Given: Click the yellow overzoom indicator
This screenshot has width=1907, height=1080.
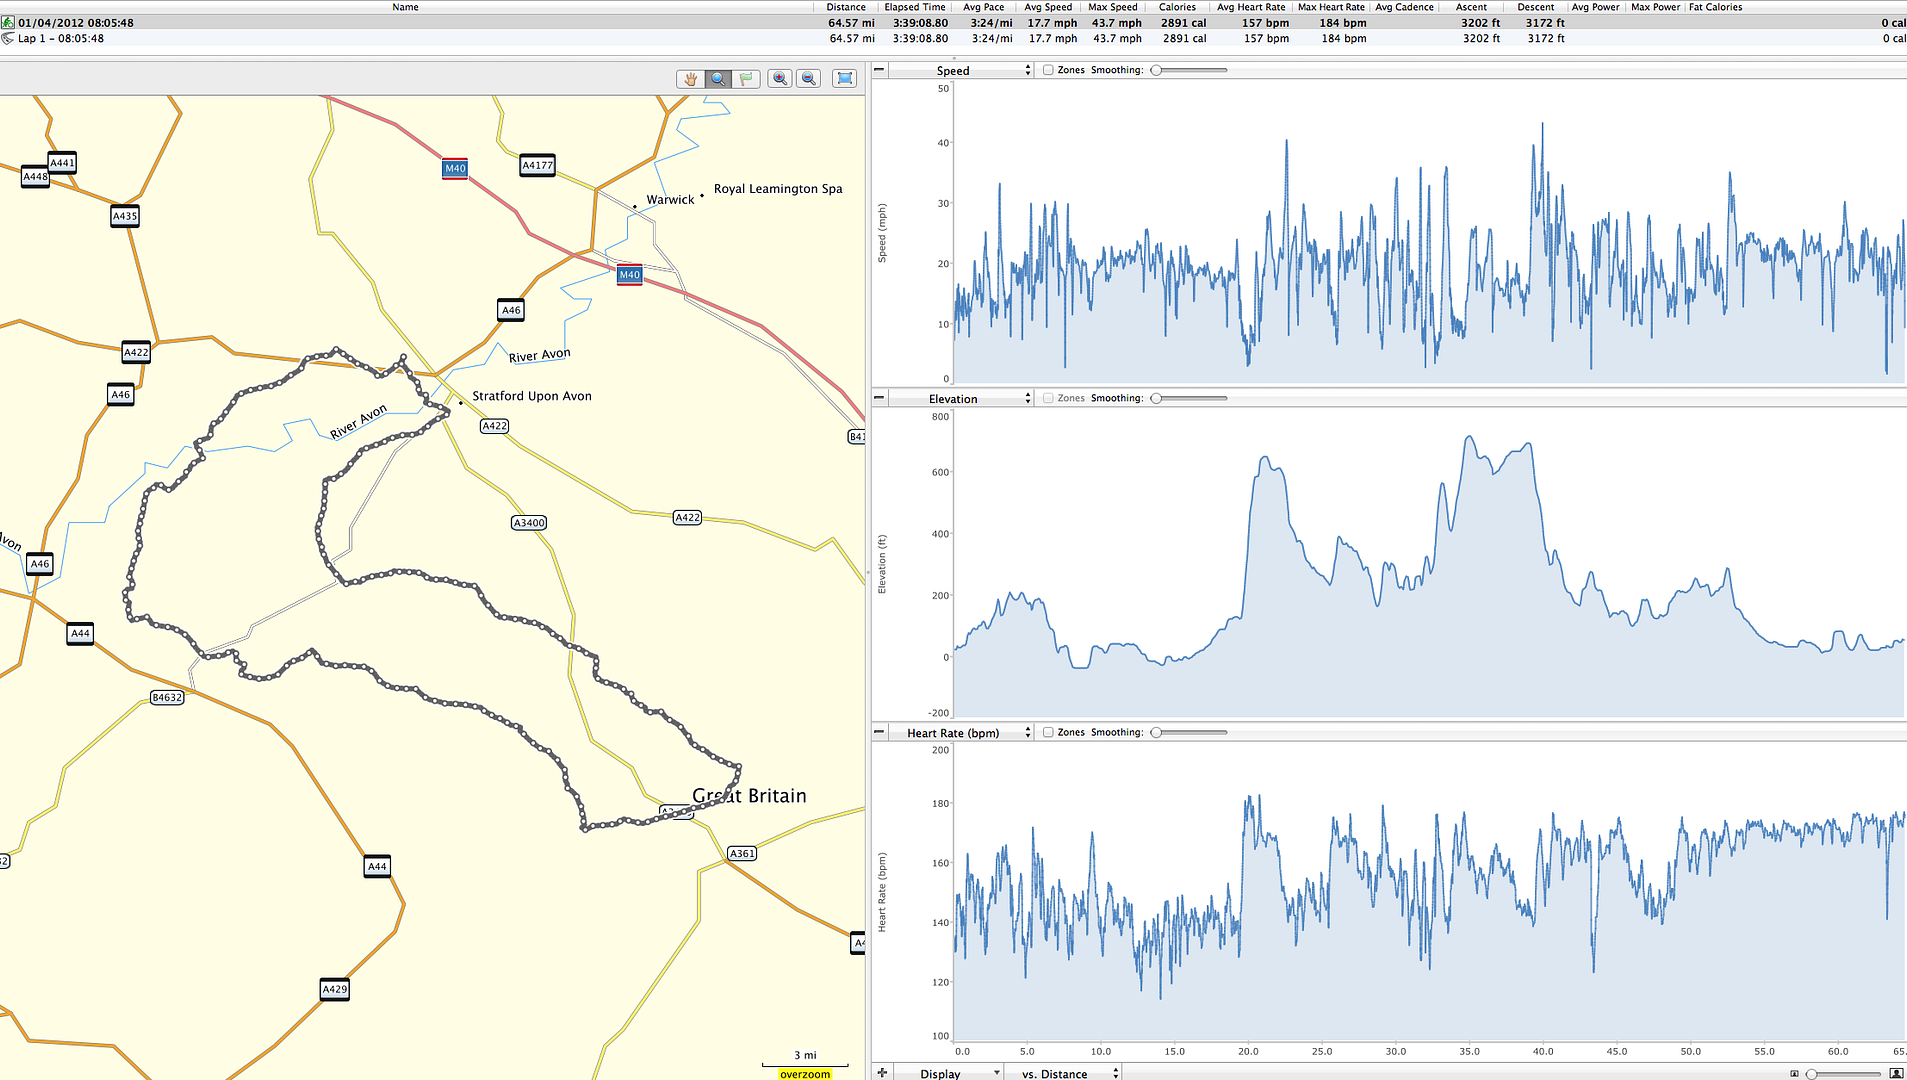Looking at the screenshot, I should click(x=805, y=1074).
